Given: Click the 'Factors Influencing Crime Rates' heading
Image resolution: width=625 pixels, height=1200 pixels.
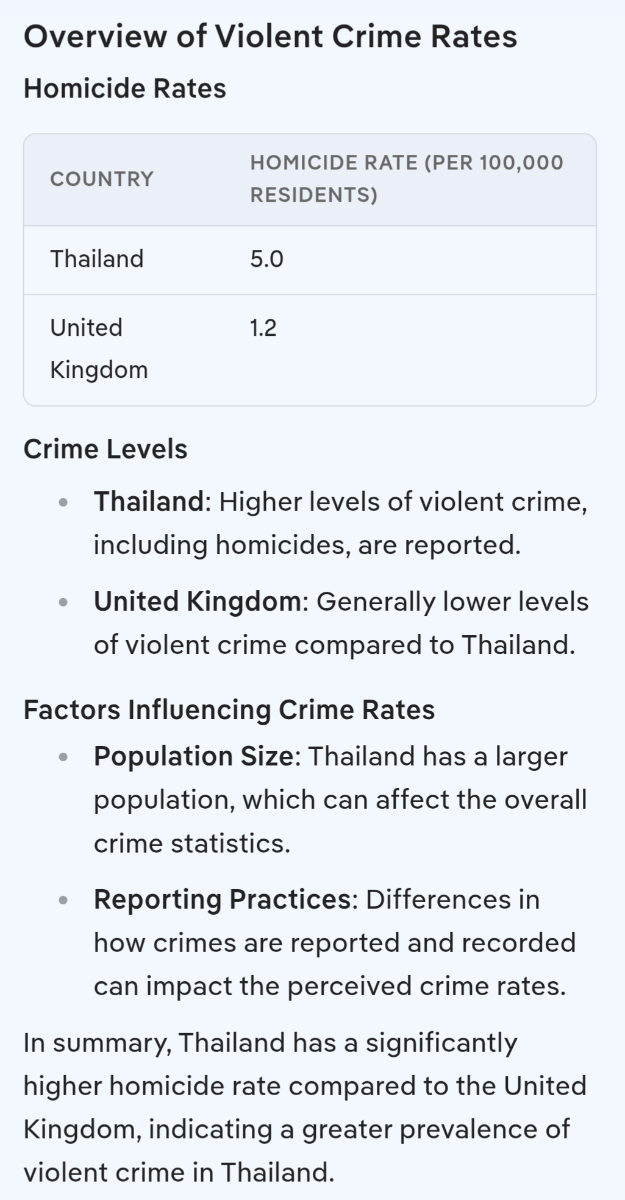Looking at the screenshot, I should [x=229, y=710].
